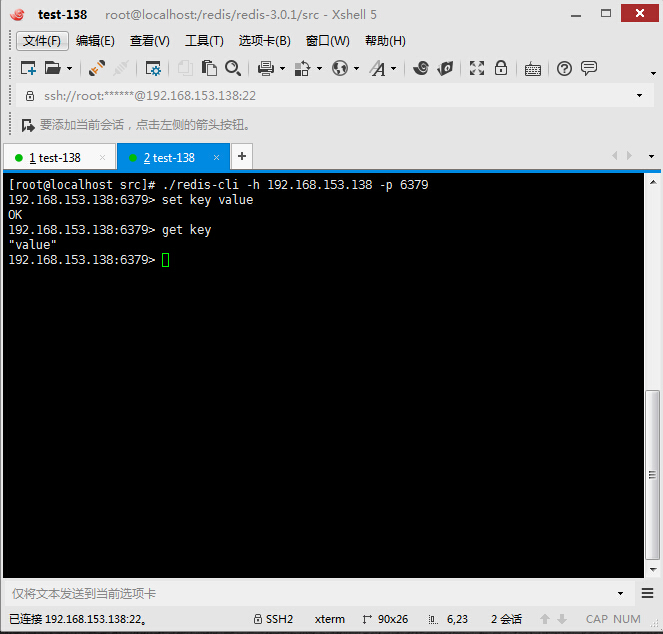Click the feedback chat bubble icon
The image size is (663, 634).
click(589, 68)
